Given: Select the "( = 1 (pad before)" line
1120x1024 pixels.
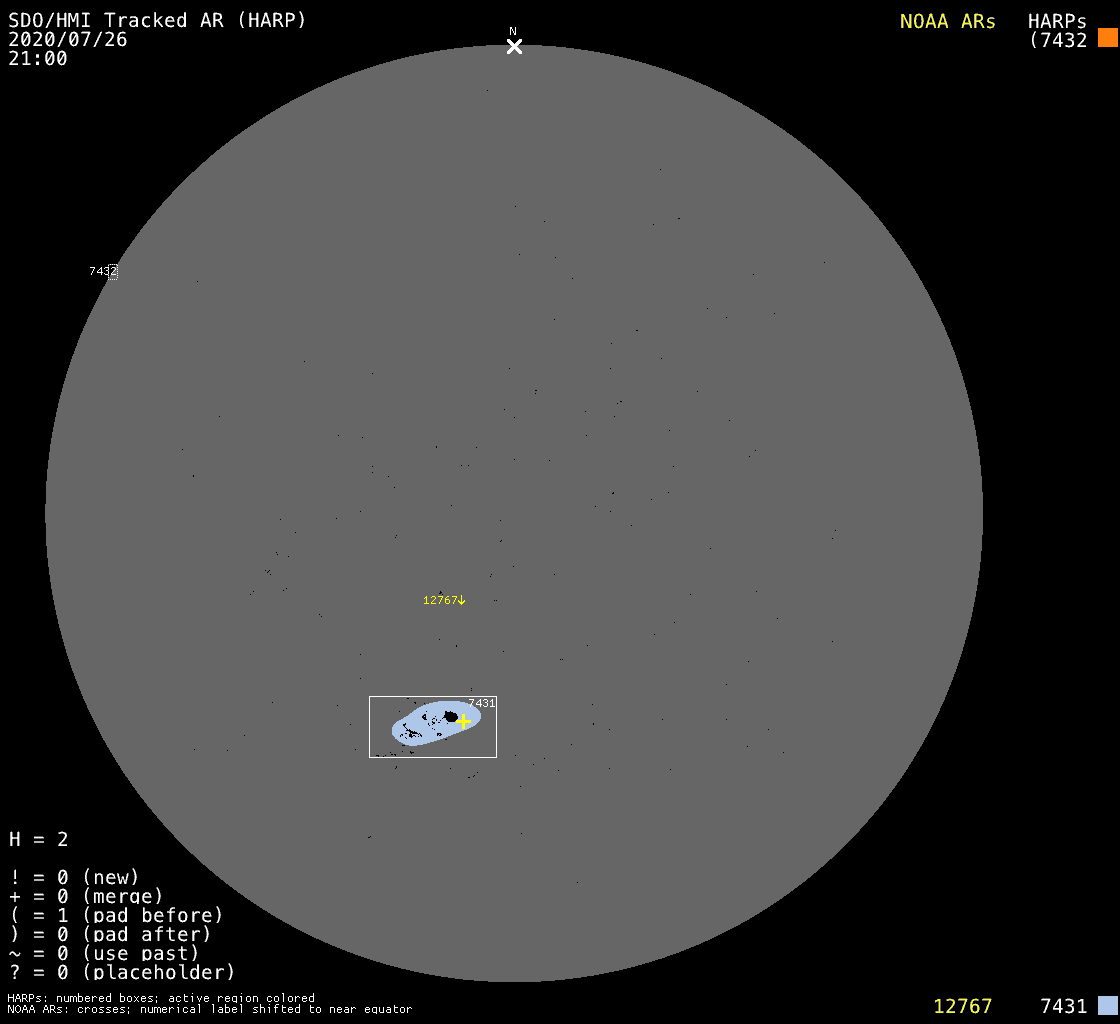Looking at the screenshot, I should [x=116, y=915].
